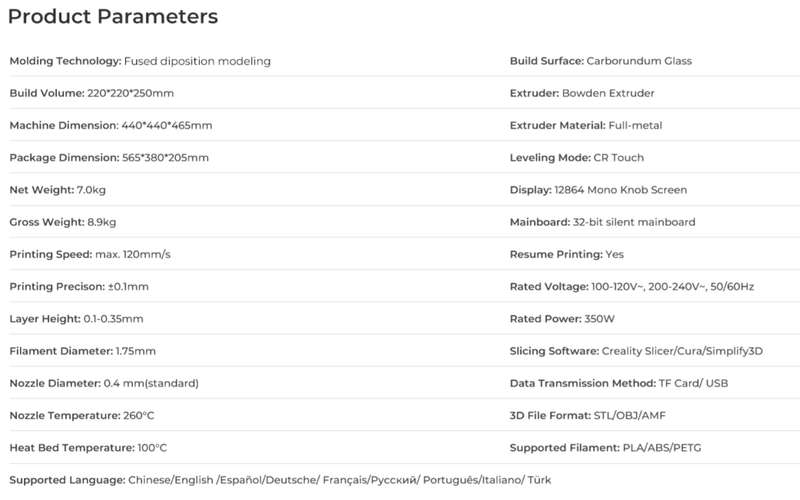Click the Build Volume 220*220*250mm entry
800x500 pixels.
coord(92,93)
